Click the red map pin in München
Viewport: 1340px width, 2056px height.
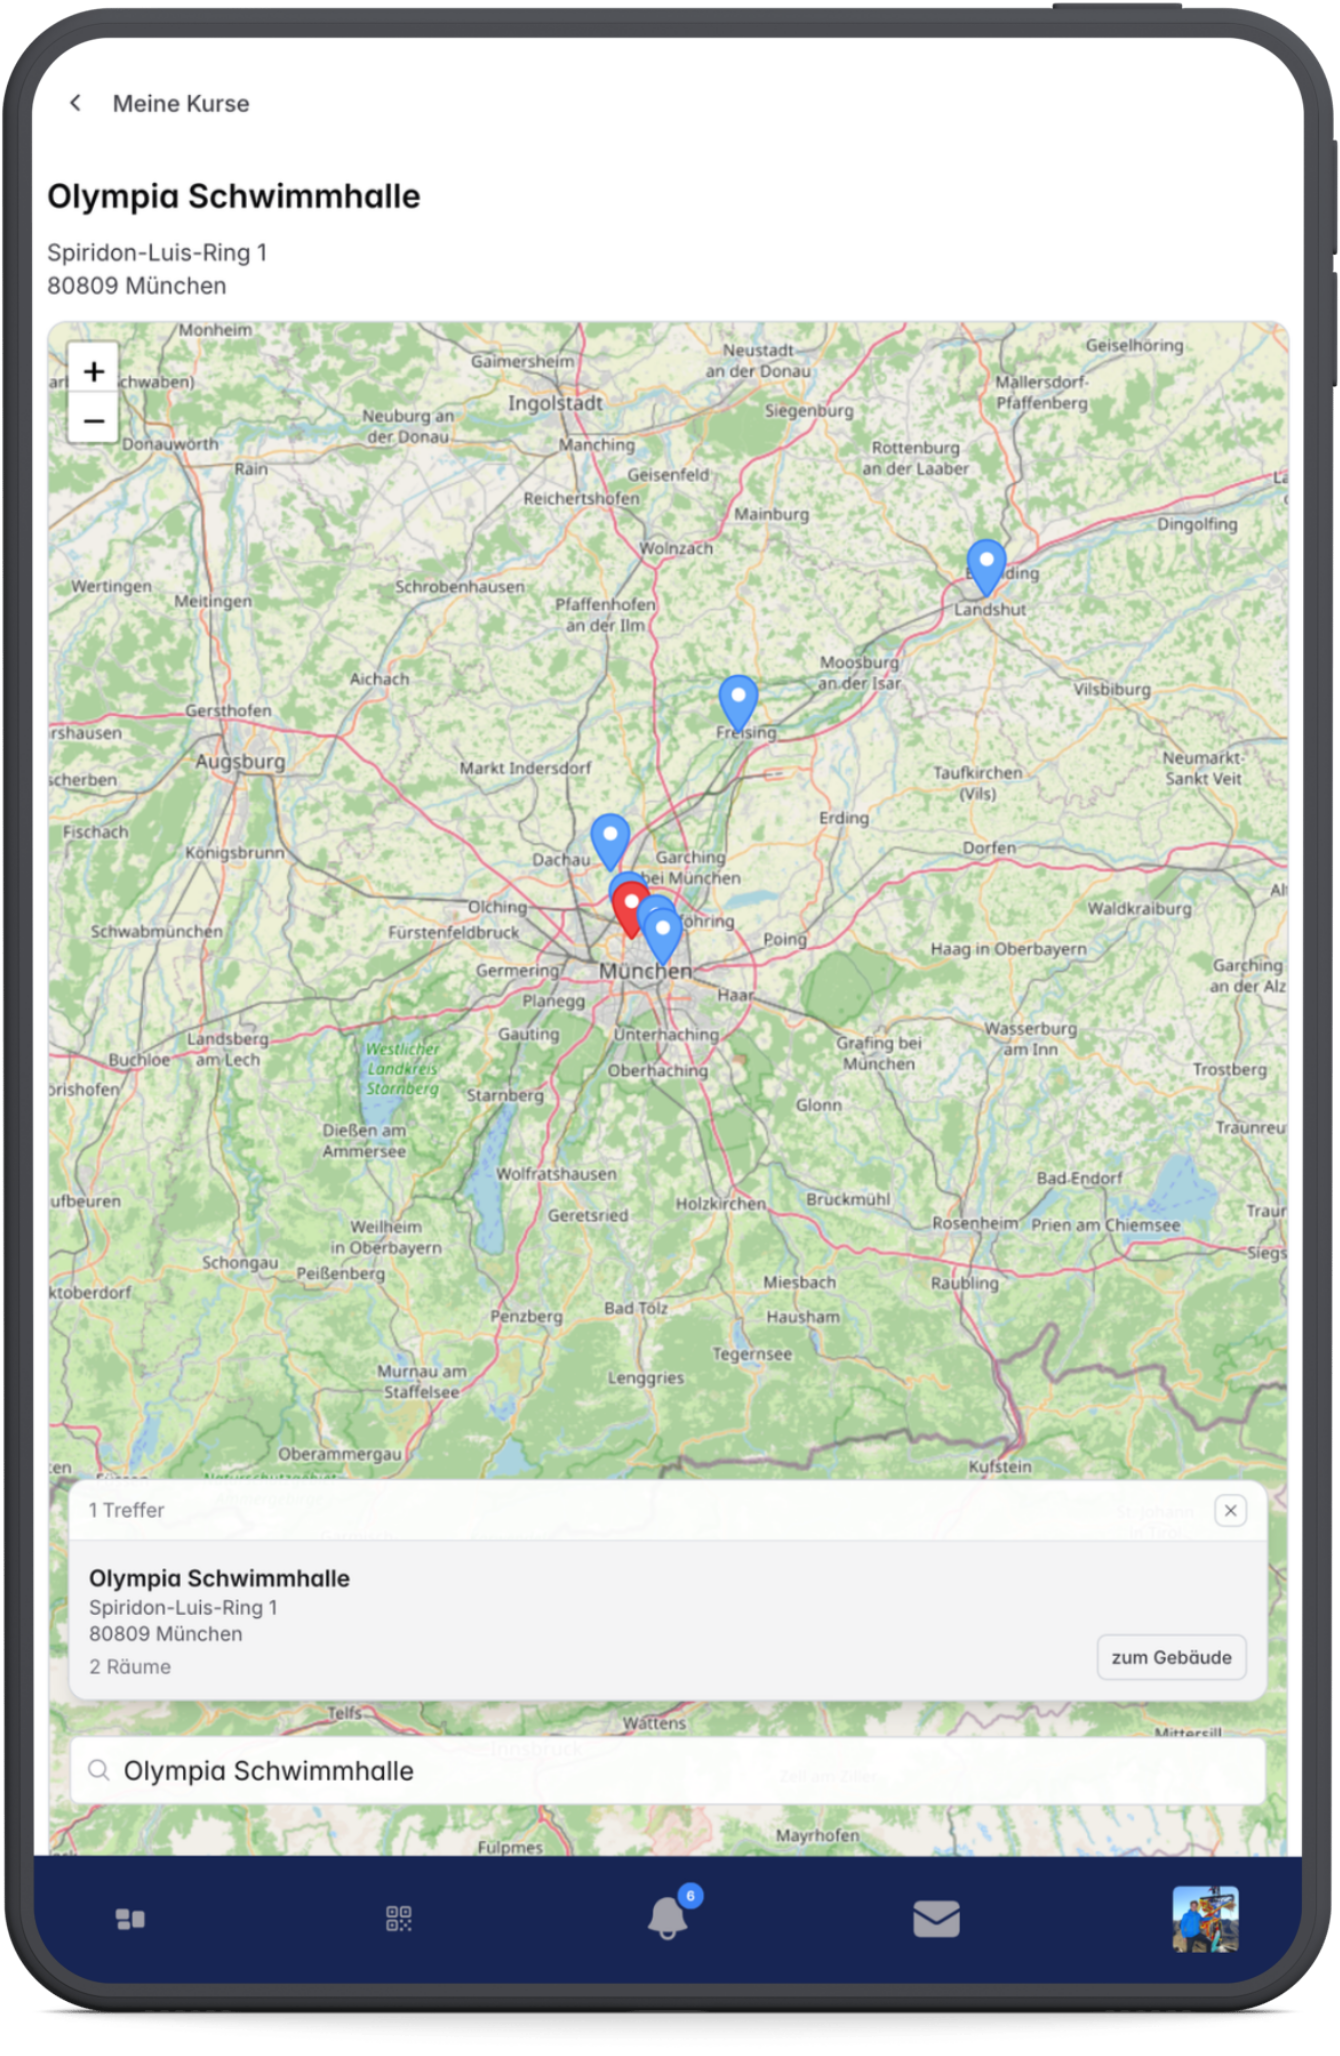tap(630, 908)
